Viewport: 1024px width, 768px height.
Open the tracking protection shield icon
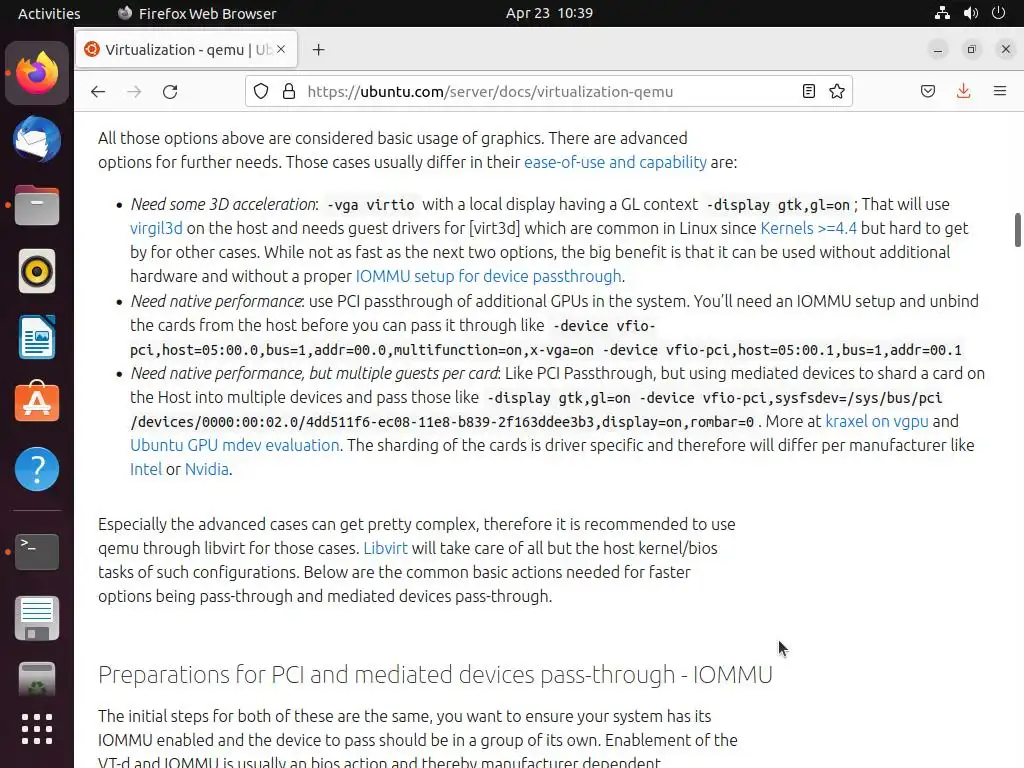pyautogui.click(x=261, y=91)
